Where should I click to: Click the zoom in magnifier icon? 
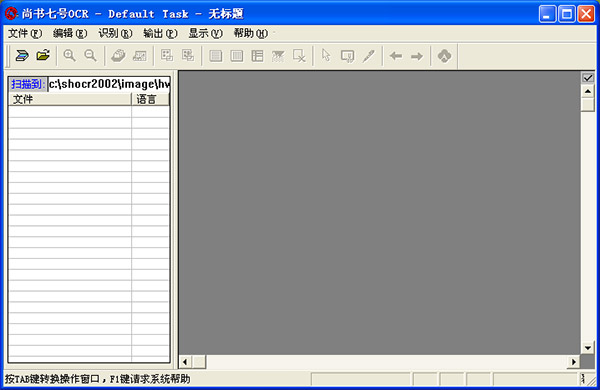[70, 56]
